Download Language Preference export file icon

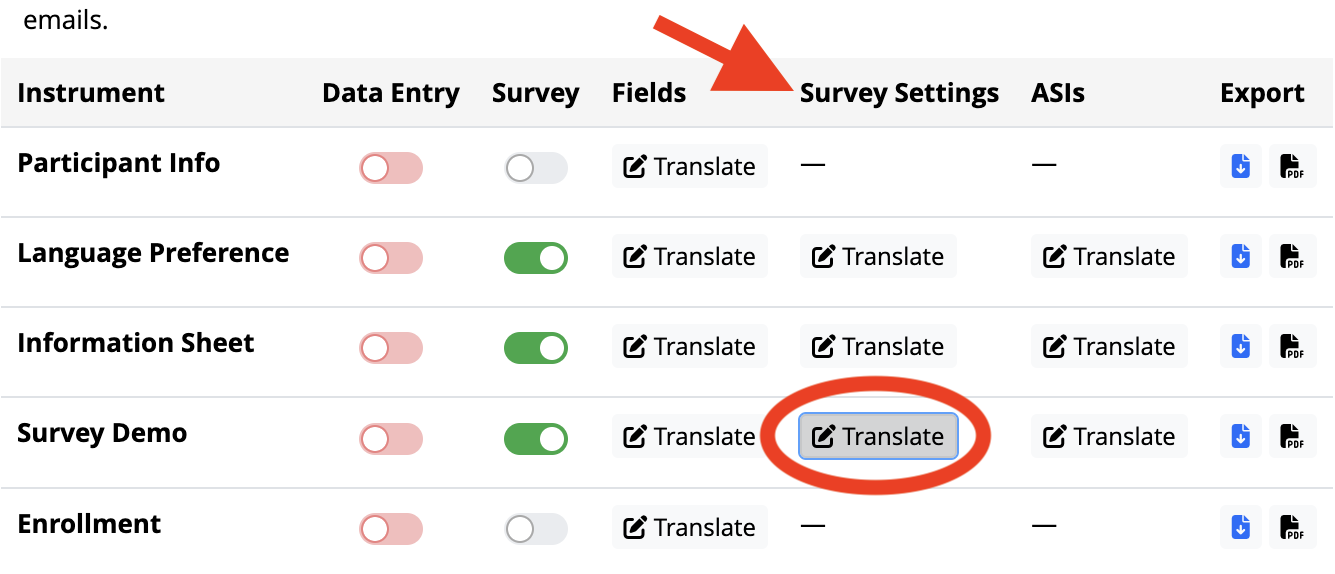(x=1241, y=256)
